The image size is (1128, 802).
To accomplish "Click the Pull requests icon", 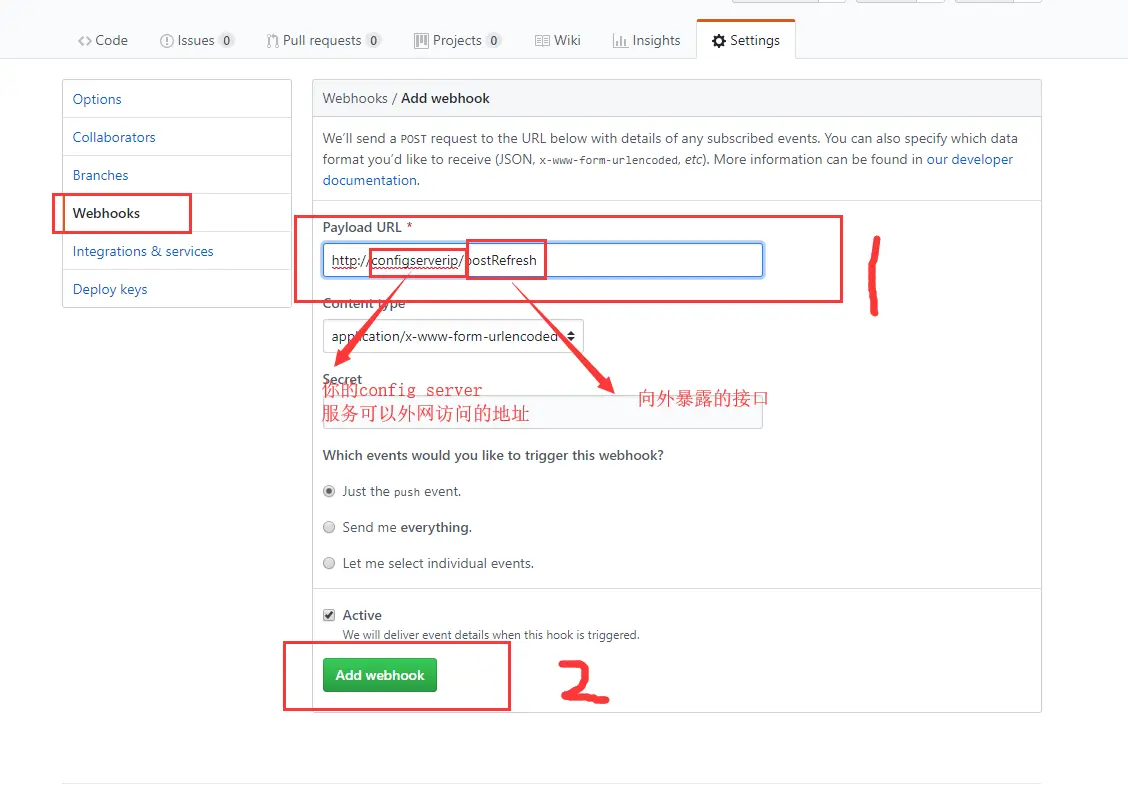I will point(272,41).
